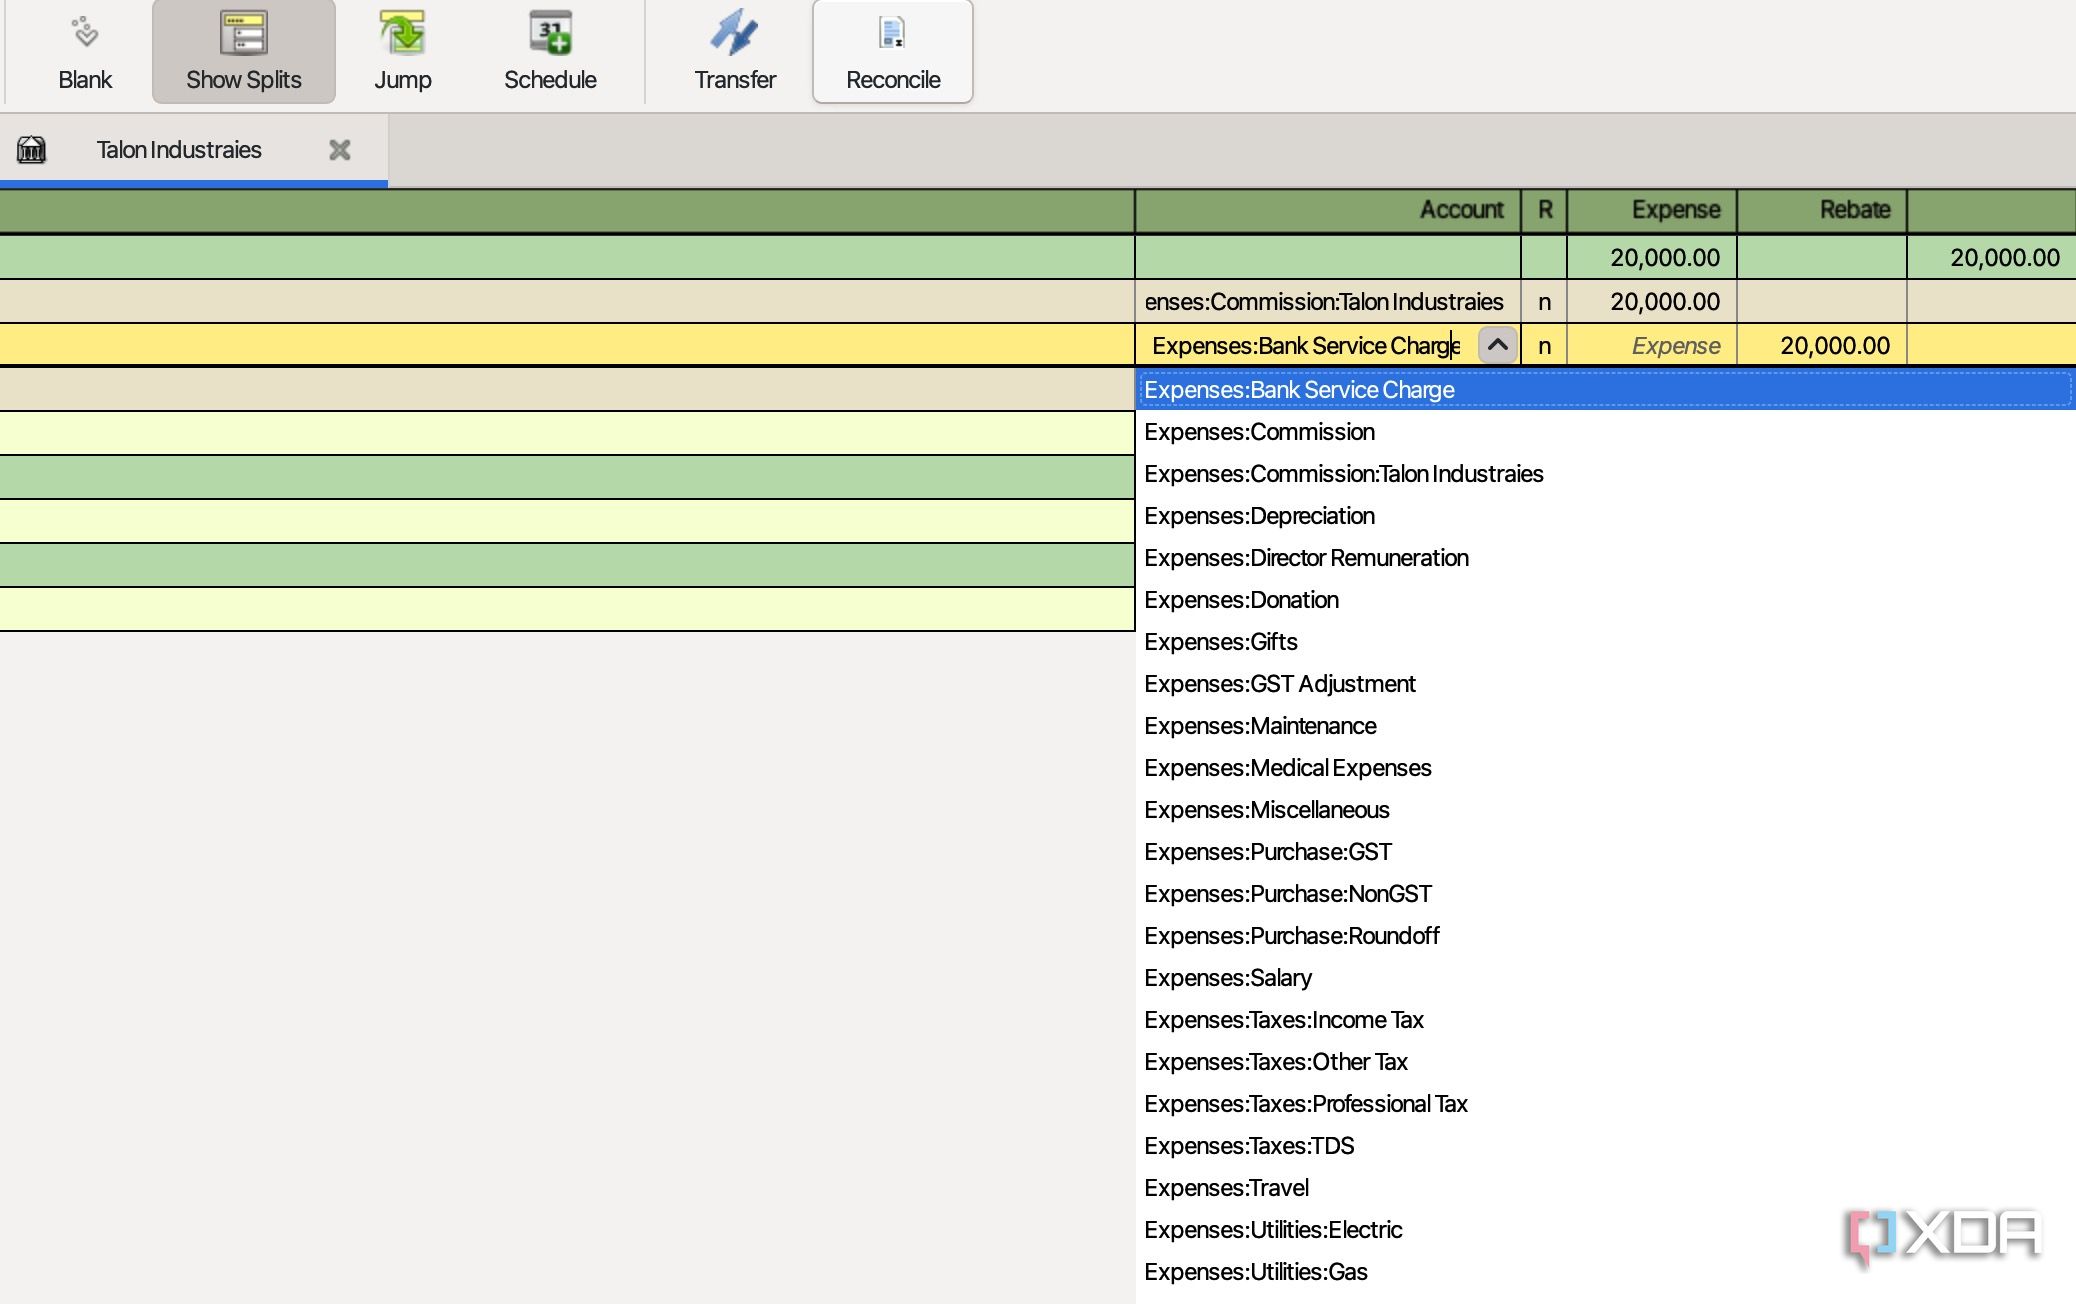
Task: Pick Expenses:Miscellaneous
Action: 1605,810
